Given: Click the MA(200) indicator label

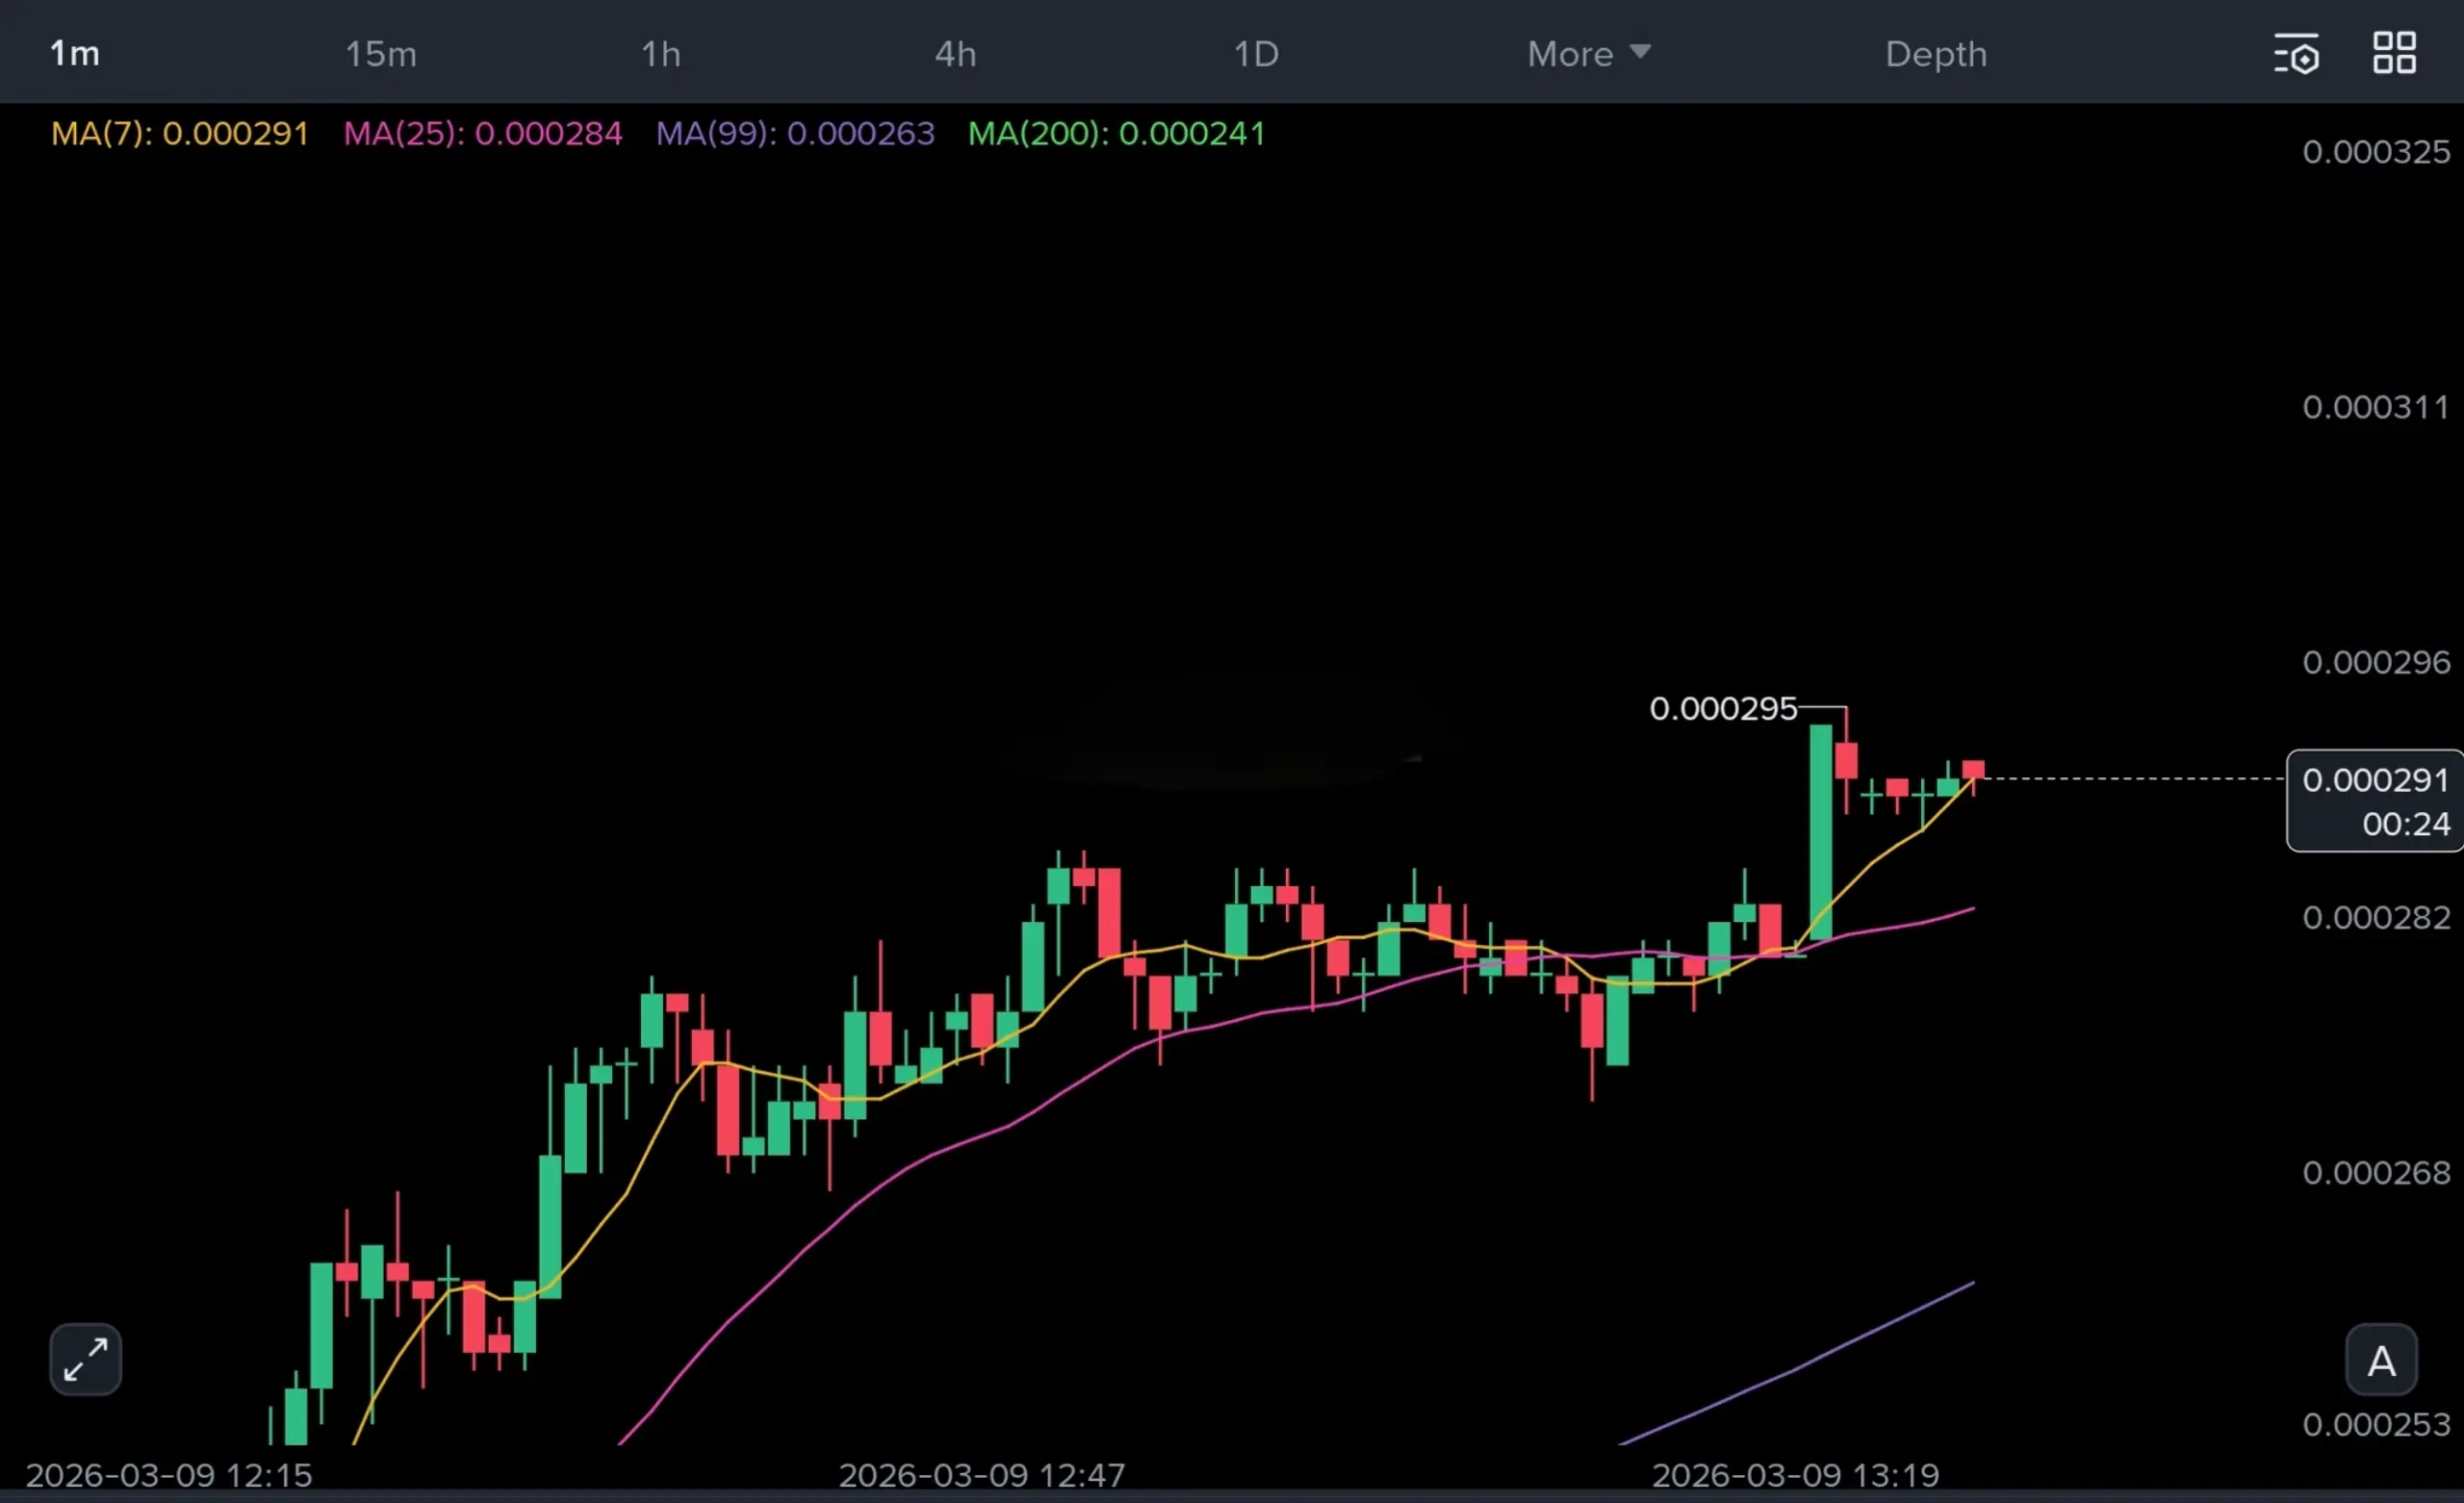Looking at the screenshot, I should coord(1116,133).
